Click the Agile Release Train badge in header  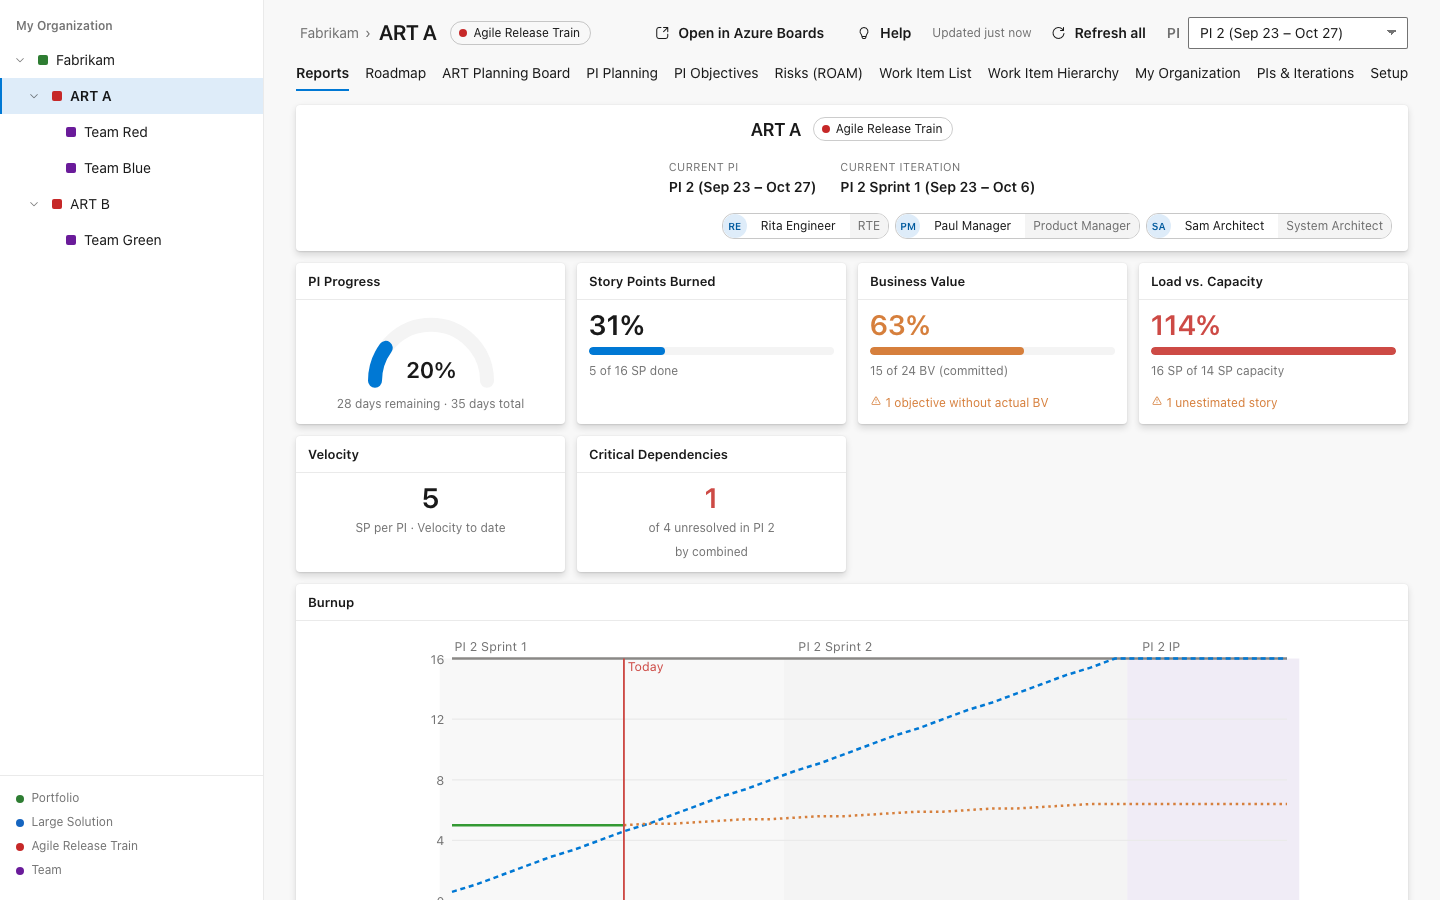click(520, 33)
